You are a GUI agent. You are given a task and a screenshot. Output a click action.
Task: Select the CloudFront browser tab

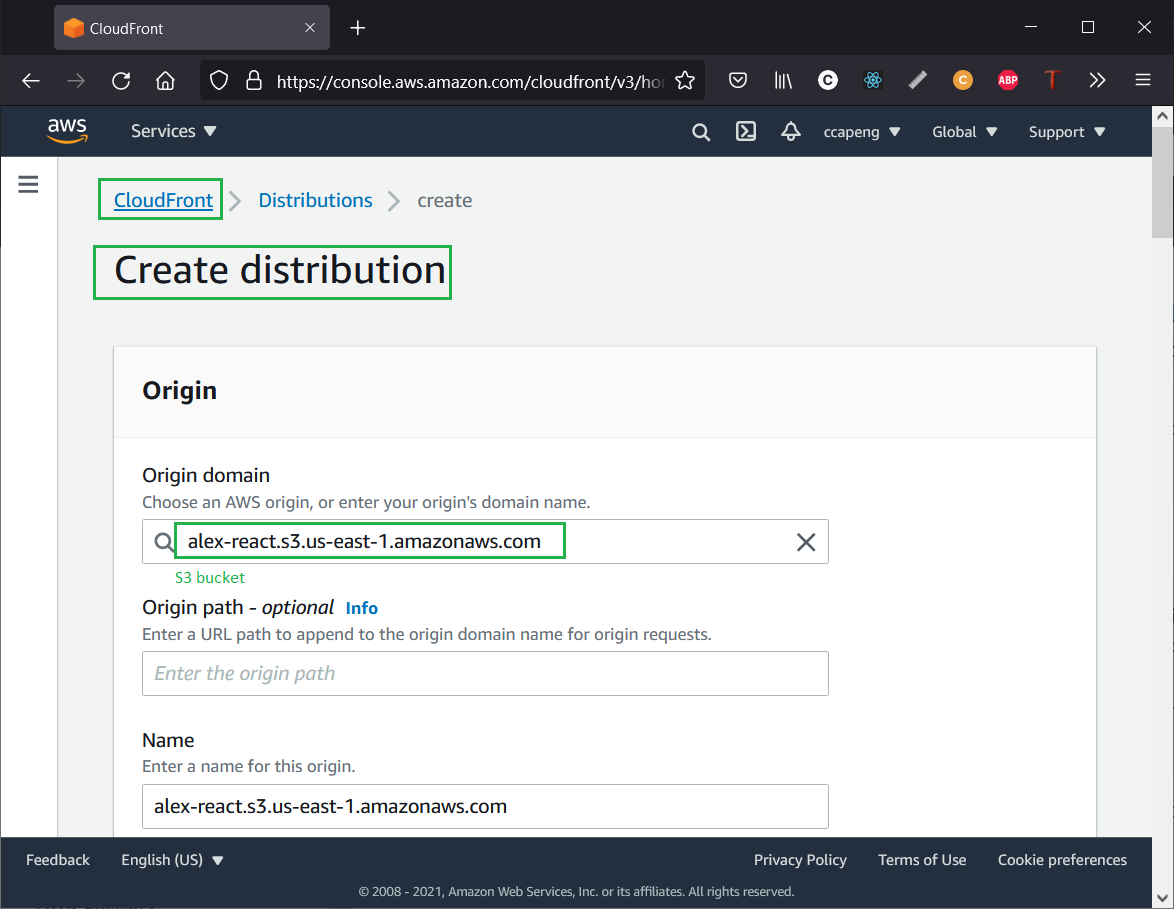coord(192,28)
